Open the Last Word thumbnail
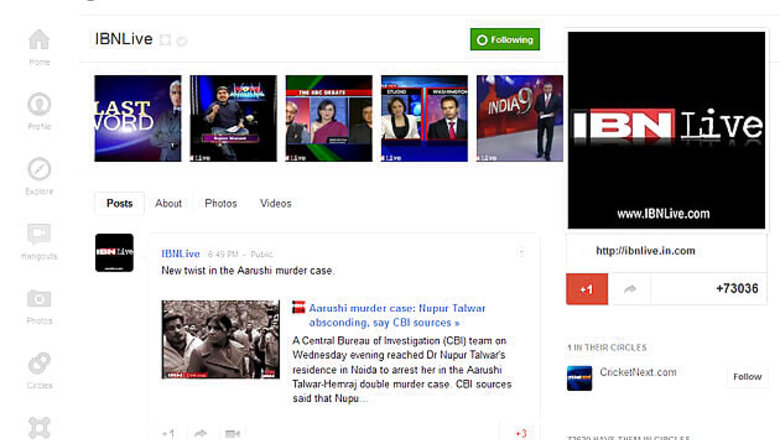The image size is (780, 440). (x=138, y=118)
